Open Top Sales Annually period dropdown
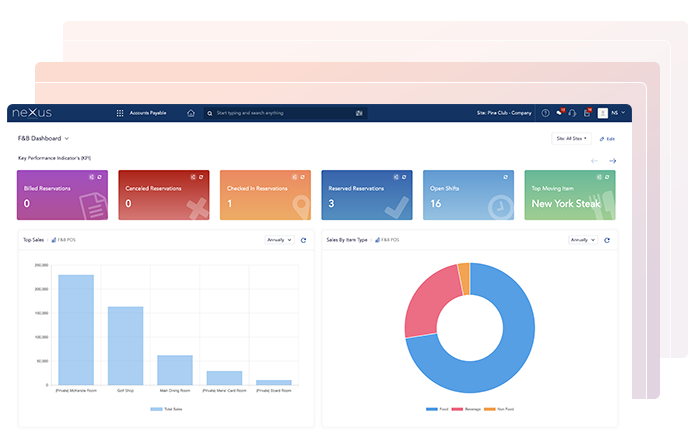698x438 pixels. pos(280,240)
